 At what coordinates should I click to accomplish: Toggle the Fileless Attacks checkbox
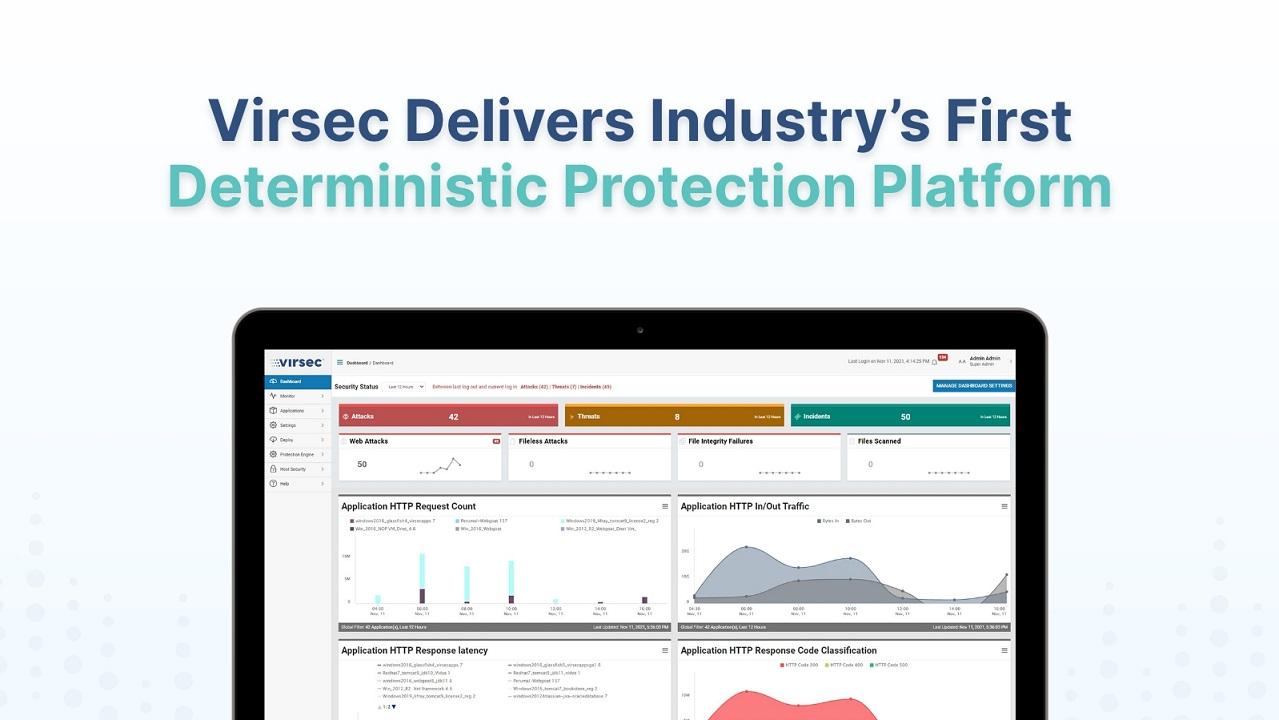click(x=514, y=441)
